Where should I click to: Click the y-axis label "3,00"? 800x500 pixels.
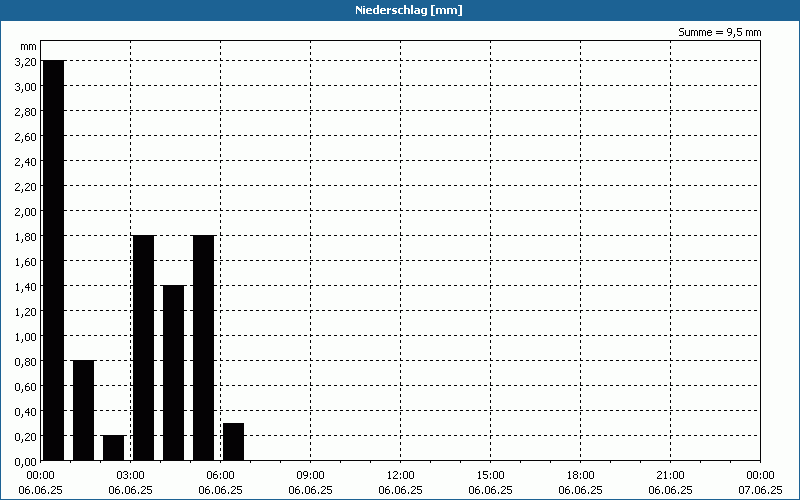[x=26, y=87]
